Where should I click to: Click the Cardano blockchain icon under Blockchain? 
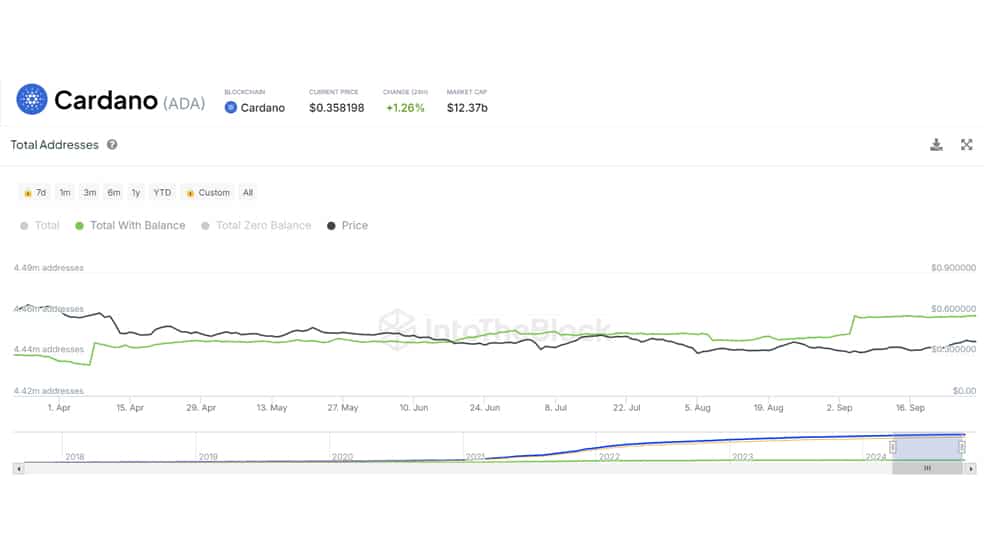click(x=230, y=108)
